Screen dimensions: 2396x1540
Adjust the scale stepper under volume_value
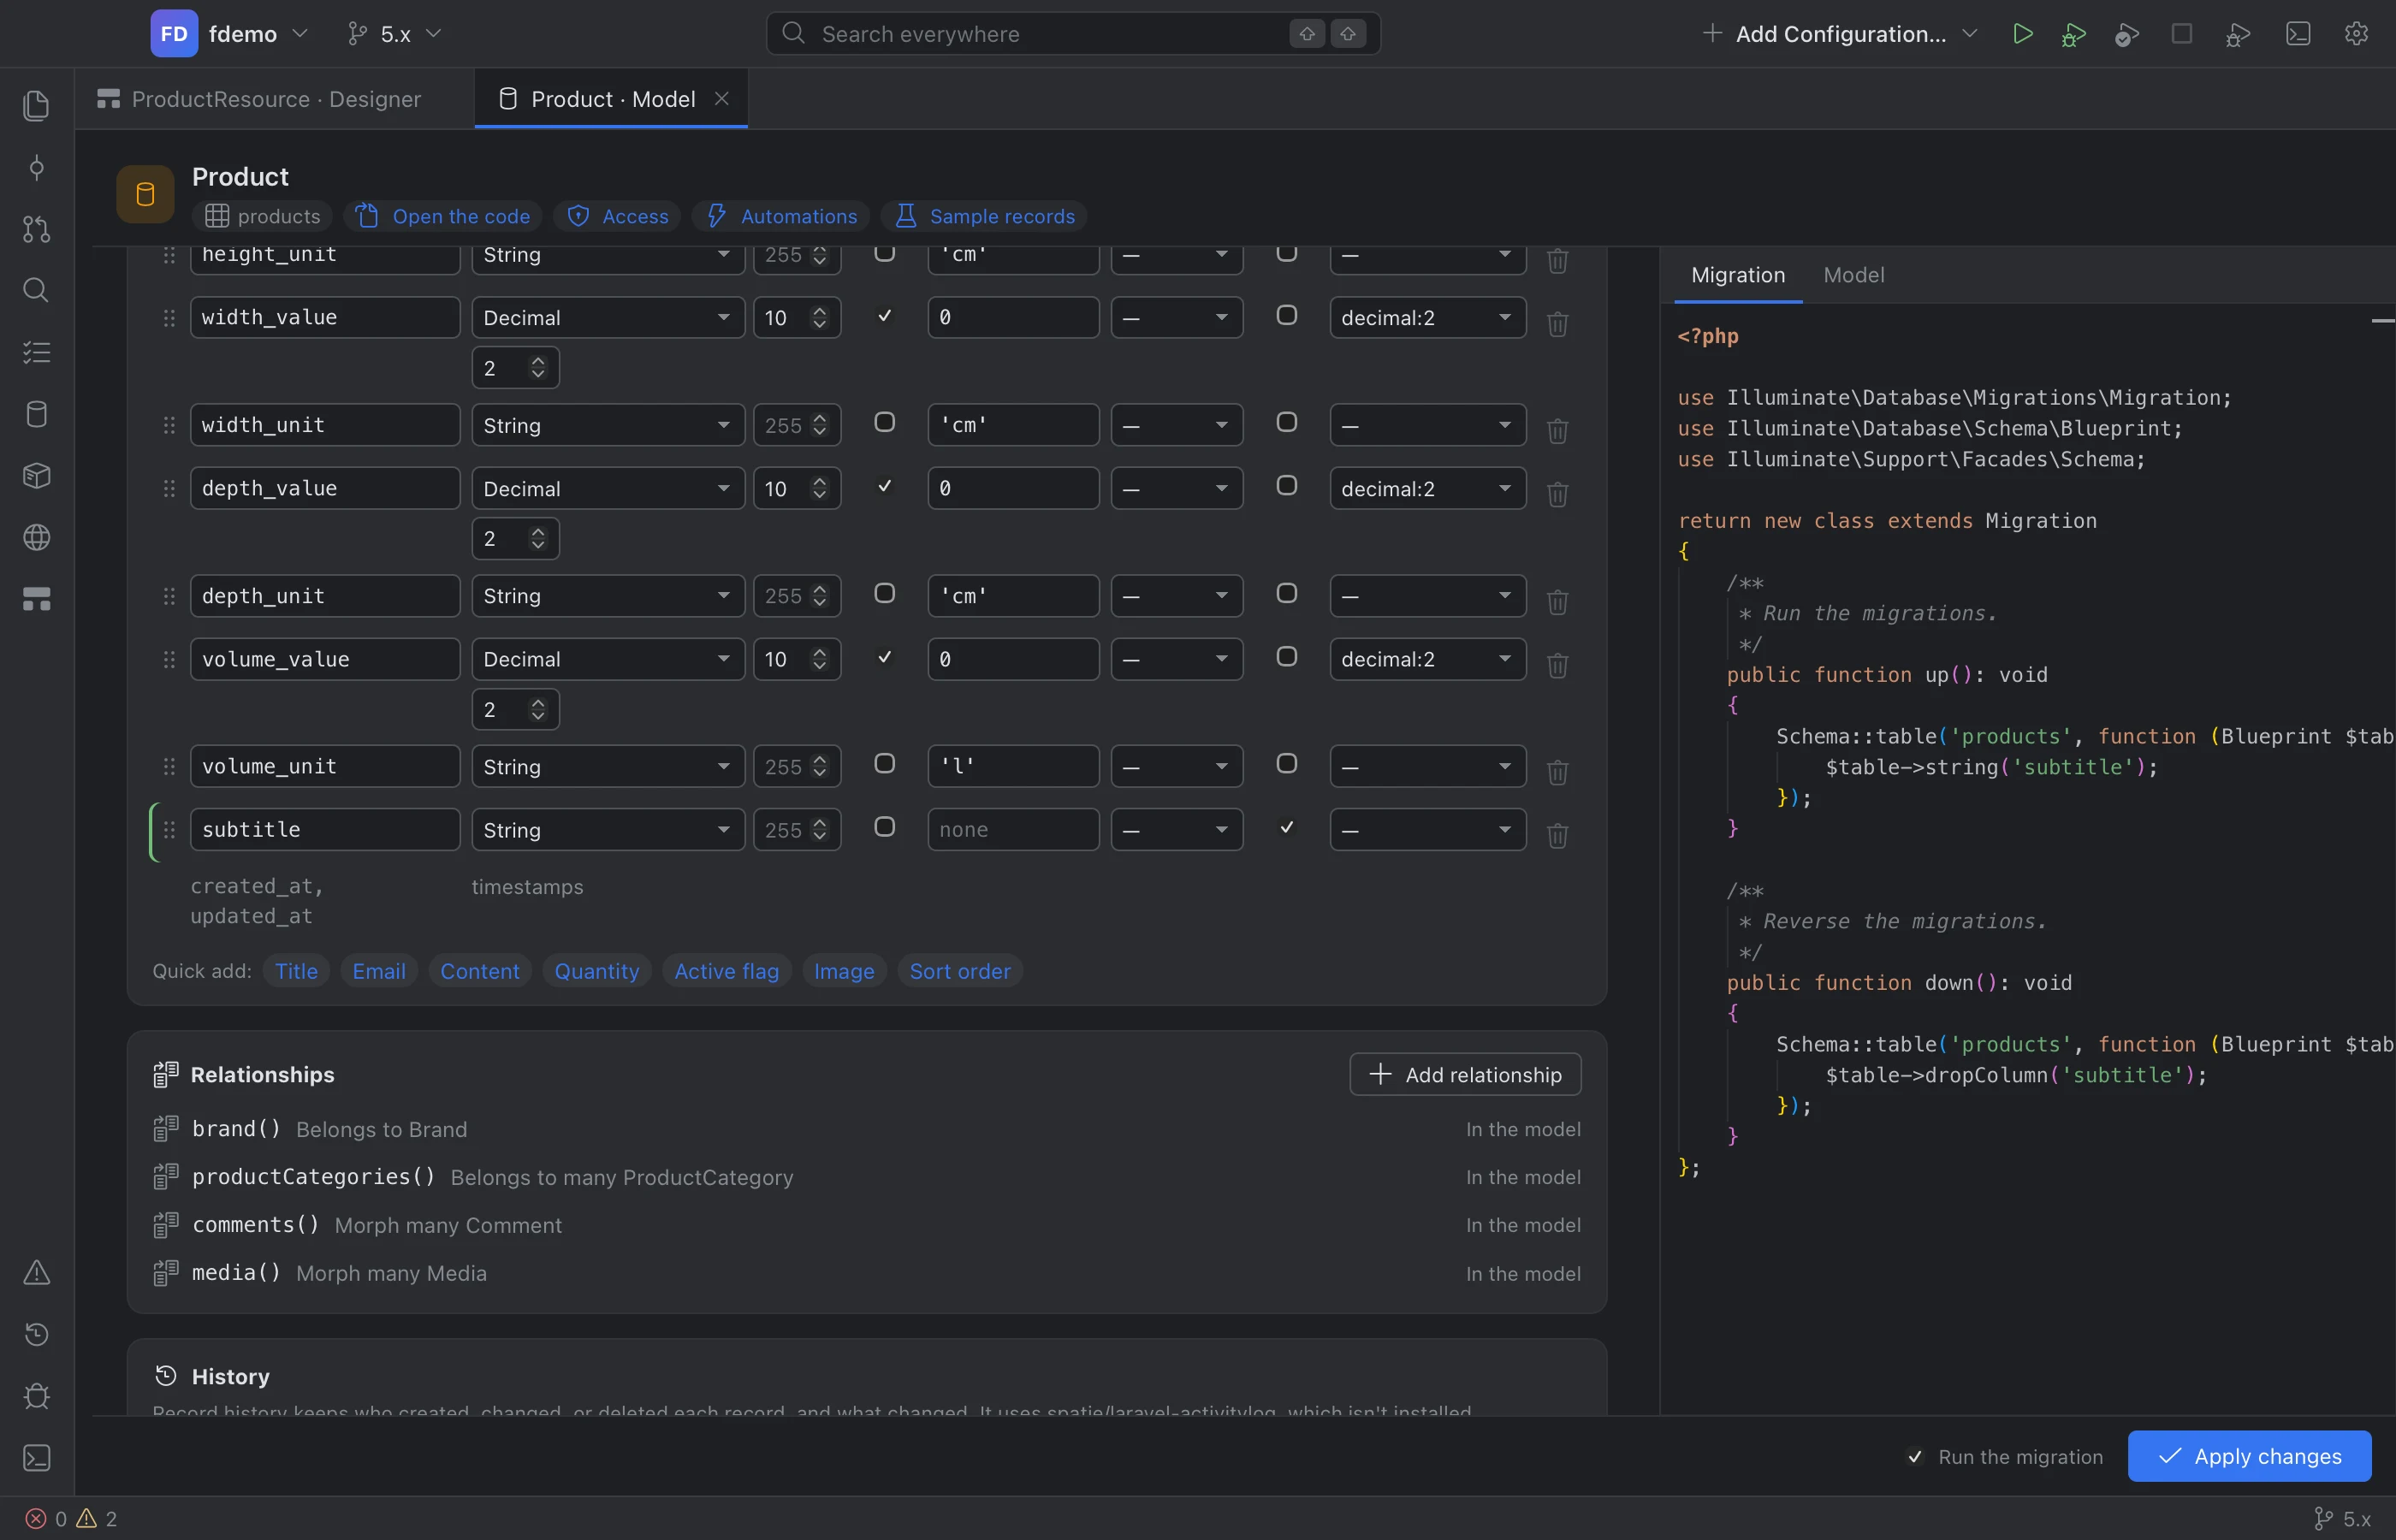click(x=538, y=709)
